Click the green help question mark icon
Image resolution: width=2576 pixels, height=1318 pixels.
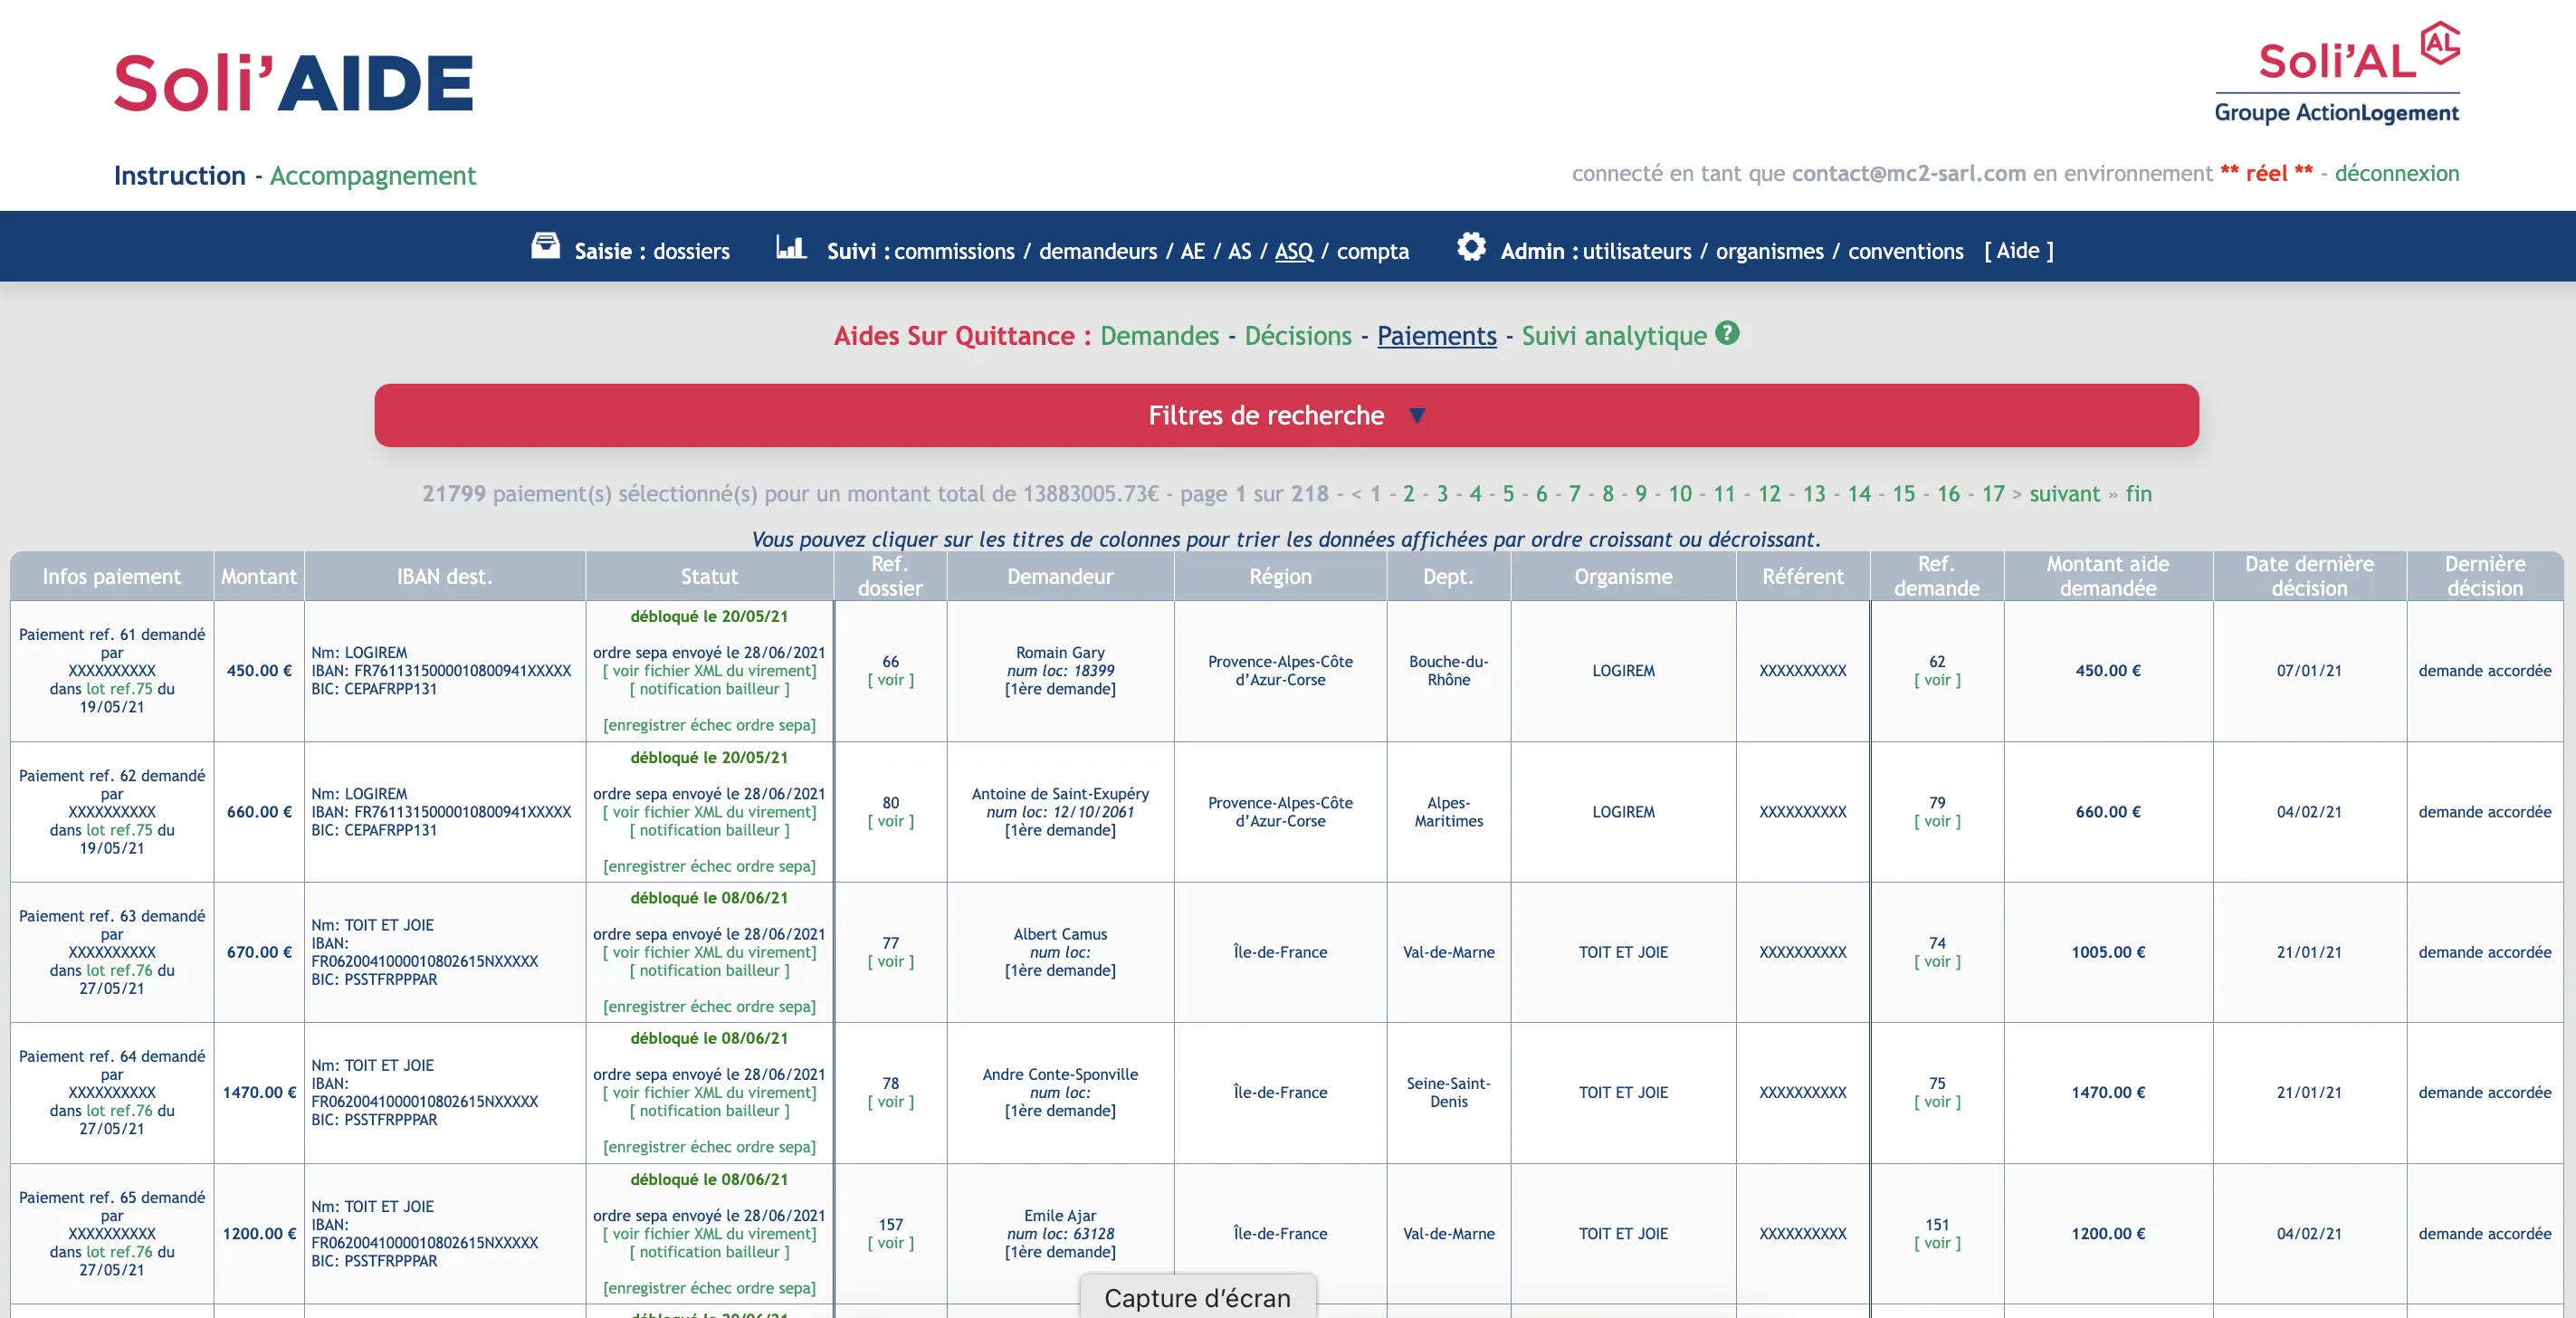point(1727,333)
